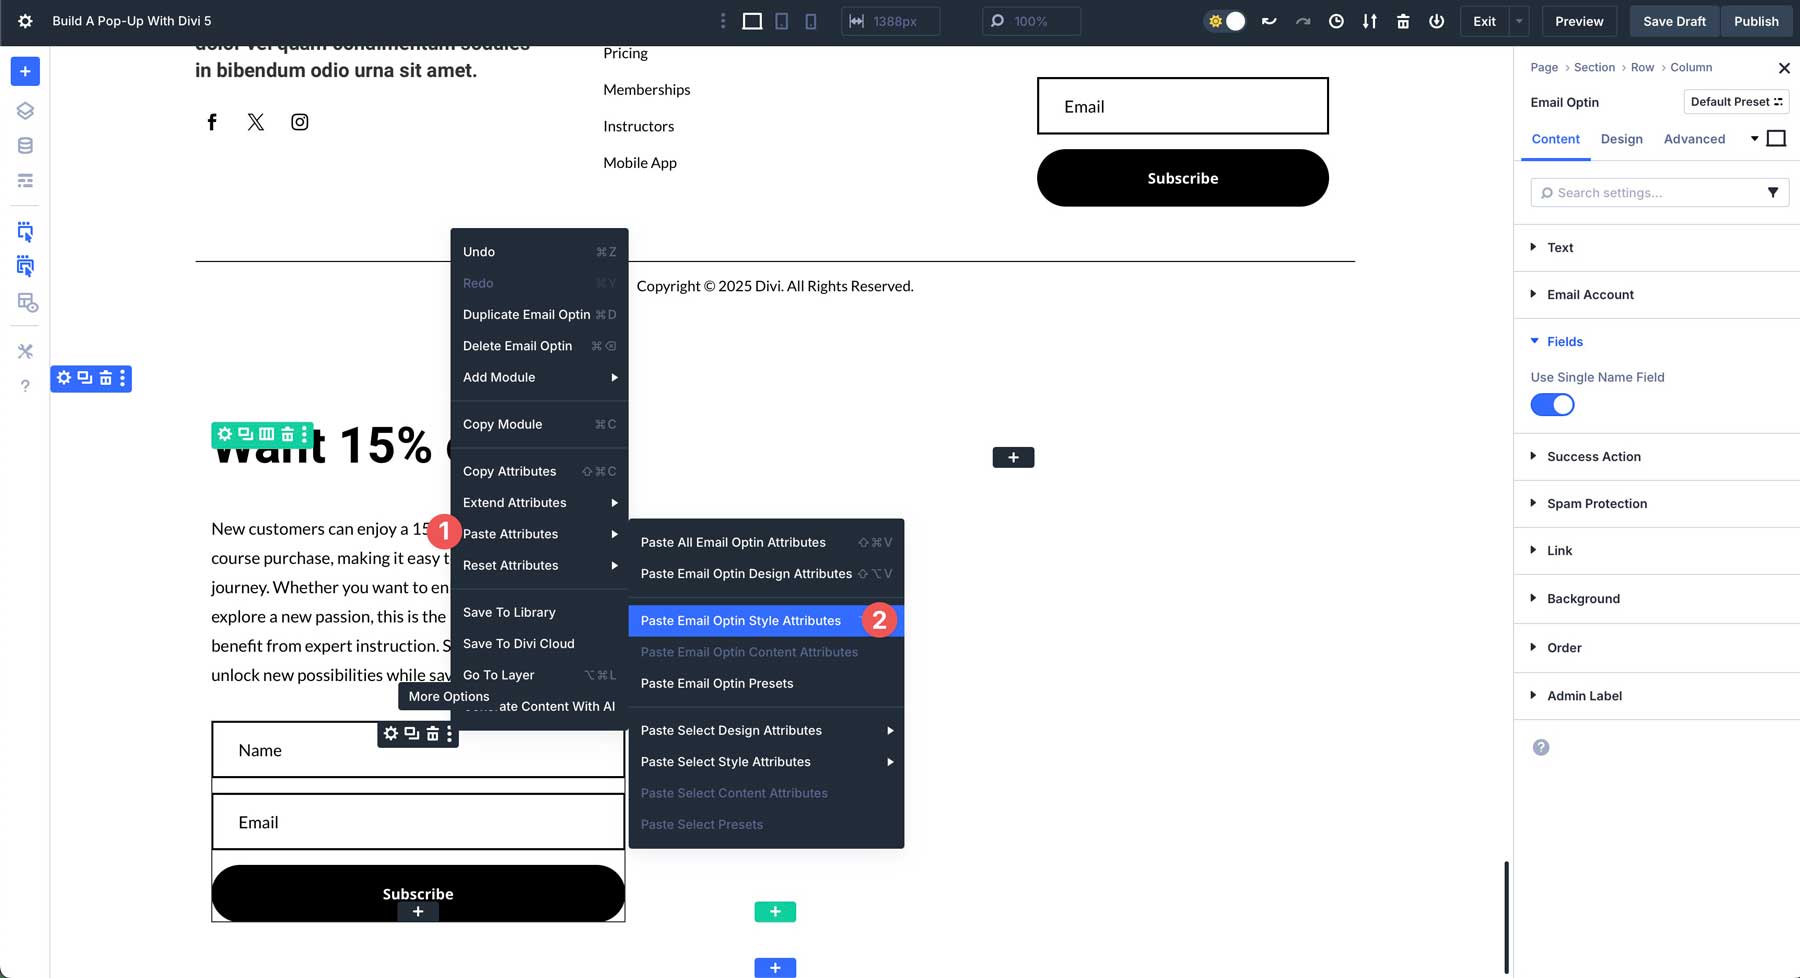
Task: Switch to phone preview mode
Action: click(811, 20)
